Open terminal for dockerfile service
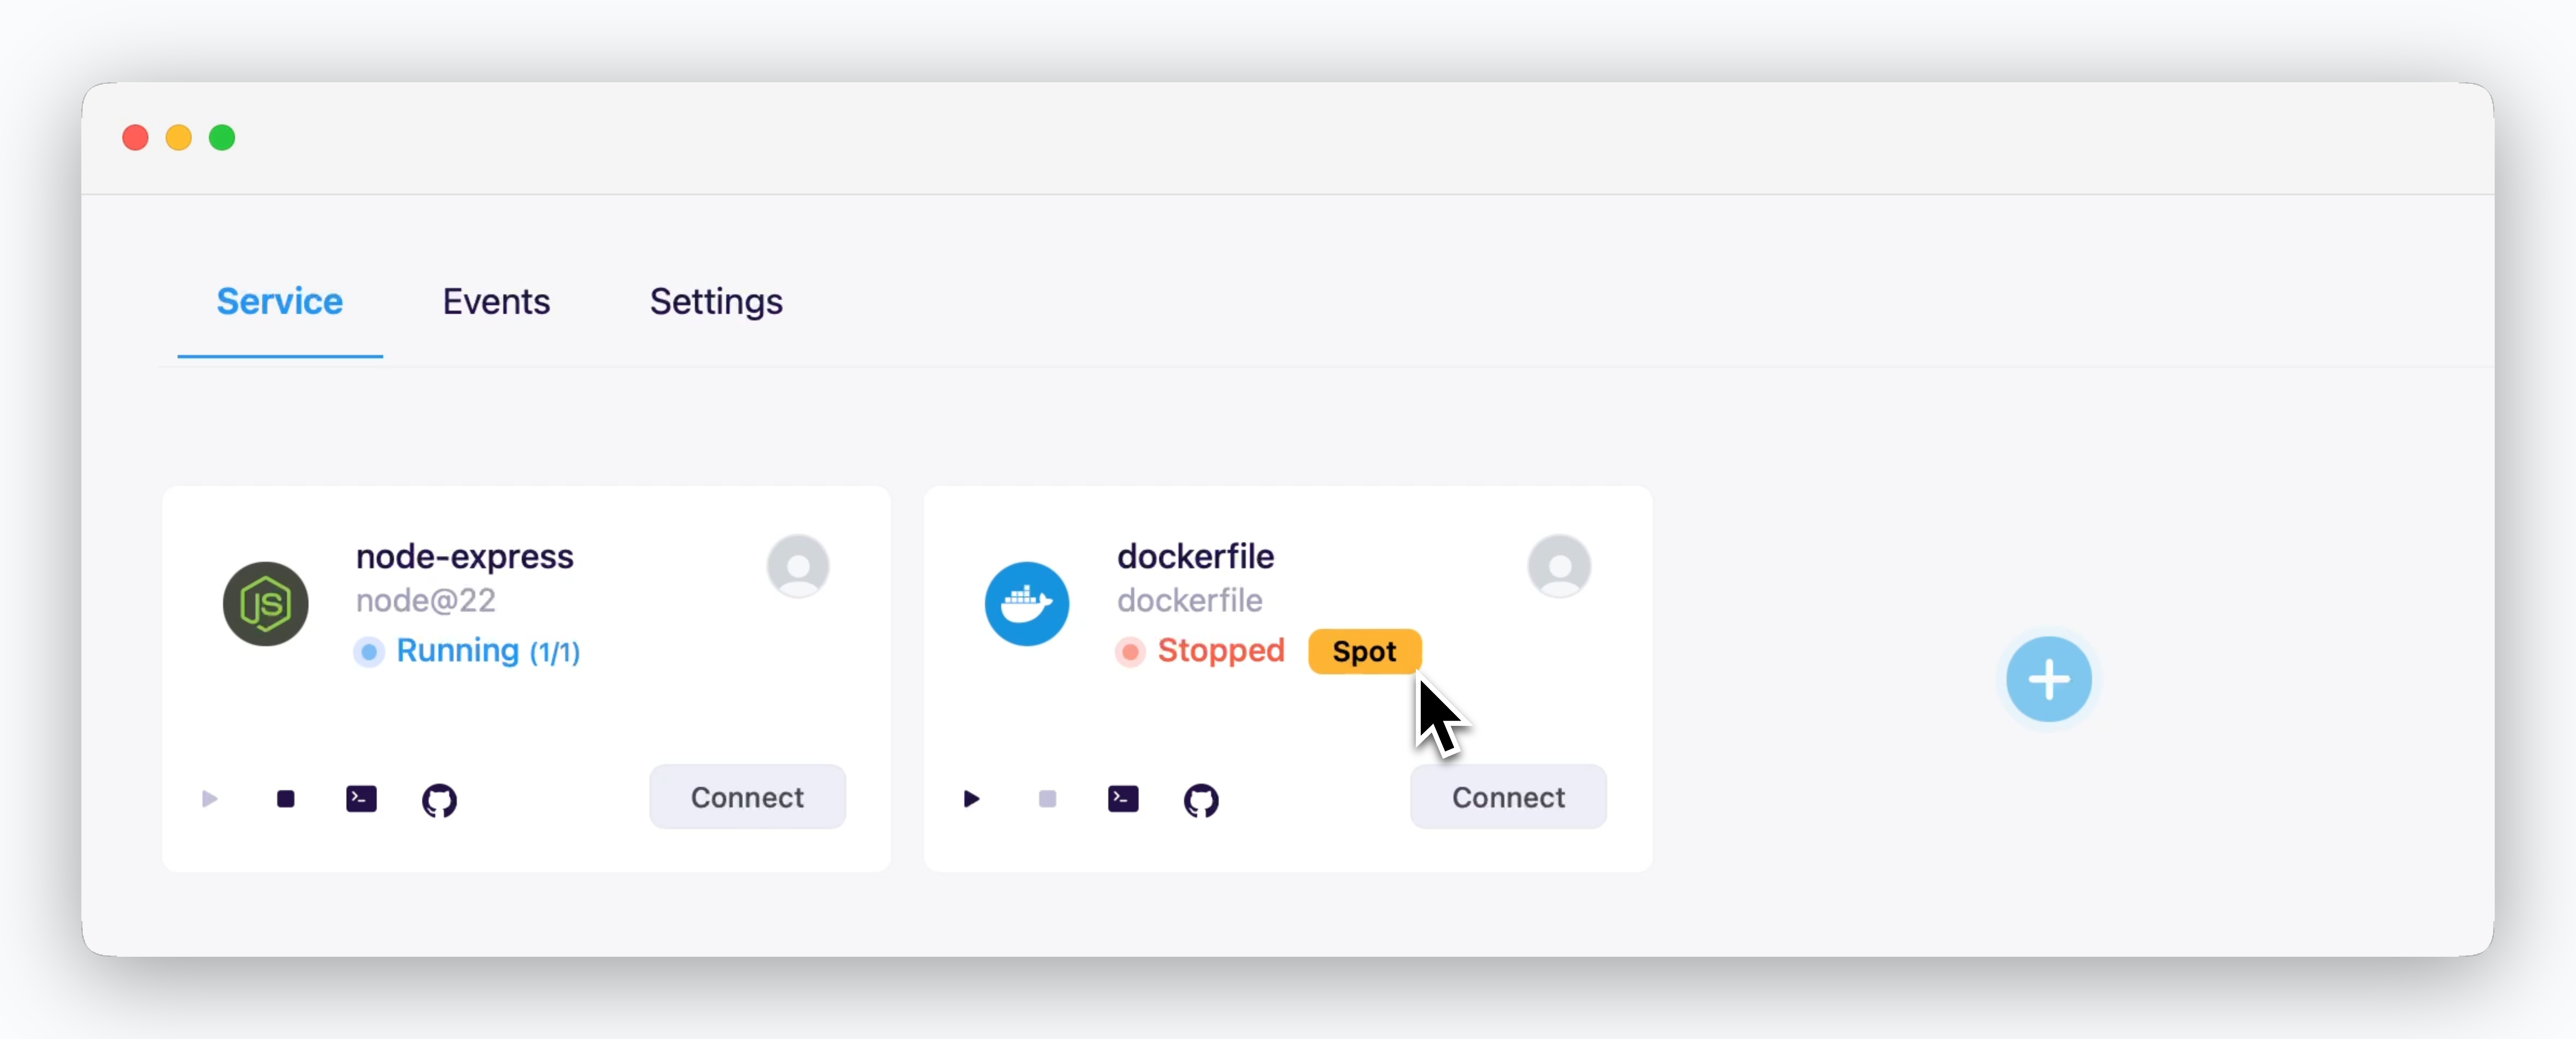This screenshot has width=2576, height=1039. tap(1123, 798)
